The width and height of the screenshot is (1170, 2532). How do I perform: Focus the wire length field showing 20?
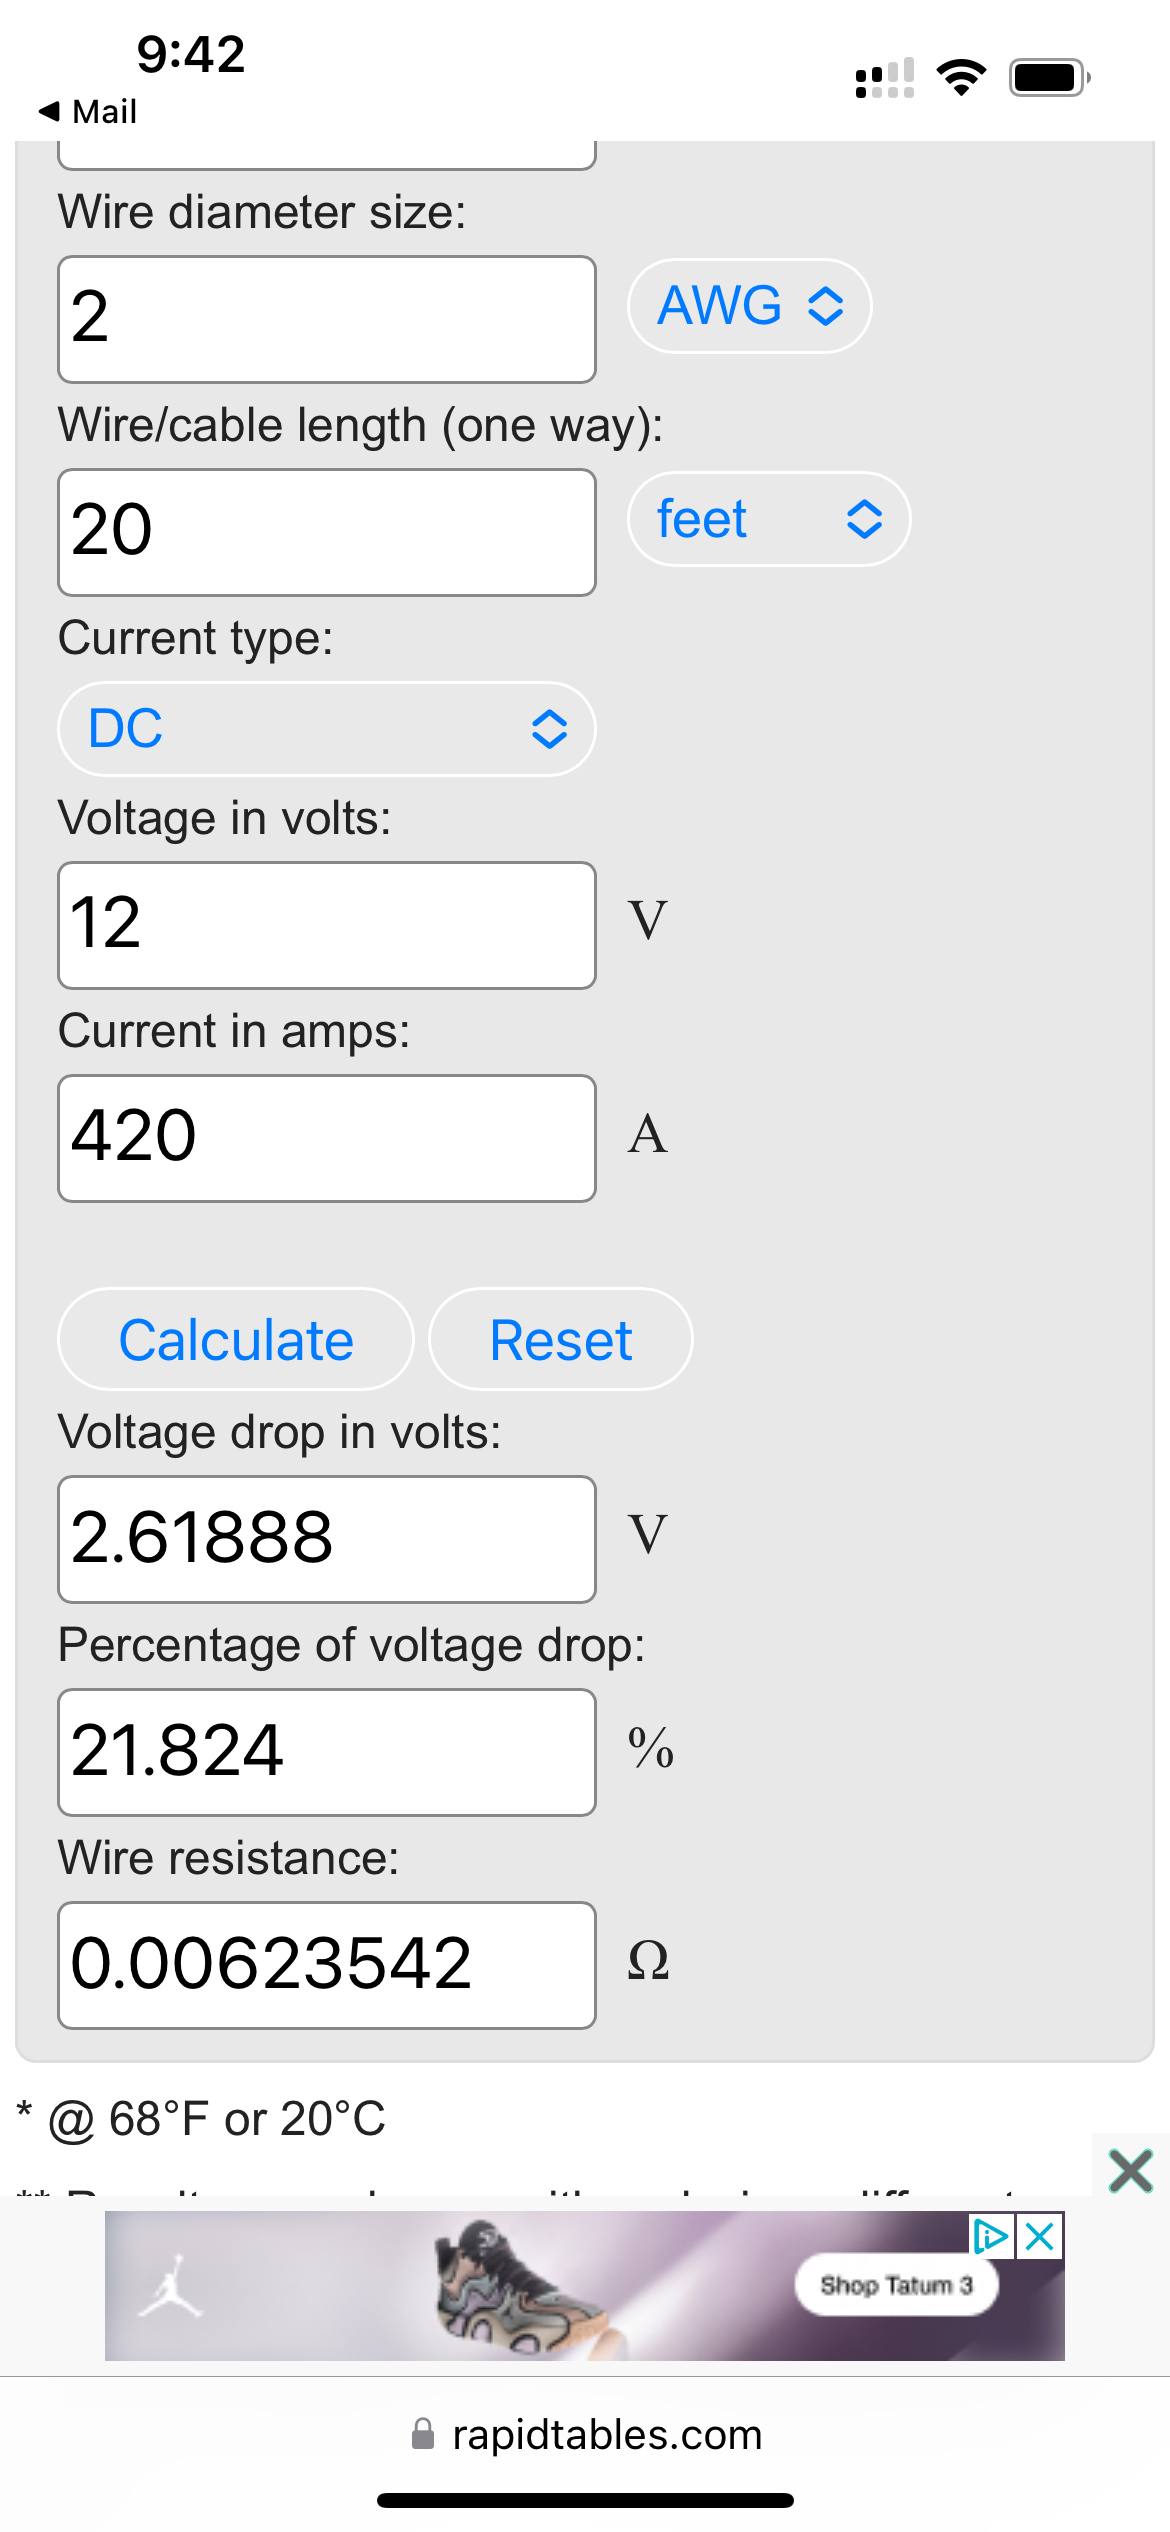coord(327,532)
